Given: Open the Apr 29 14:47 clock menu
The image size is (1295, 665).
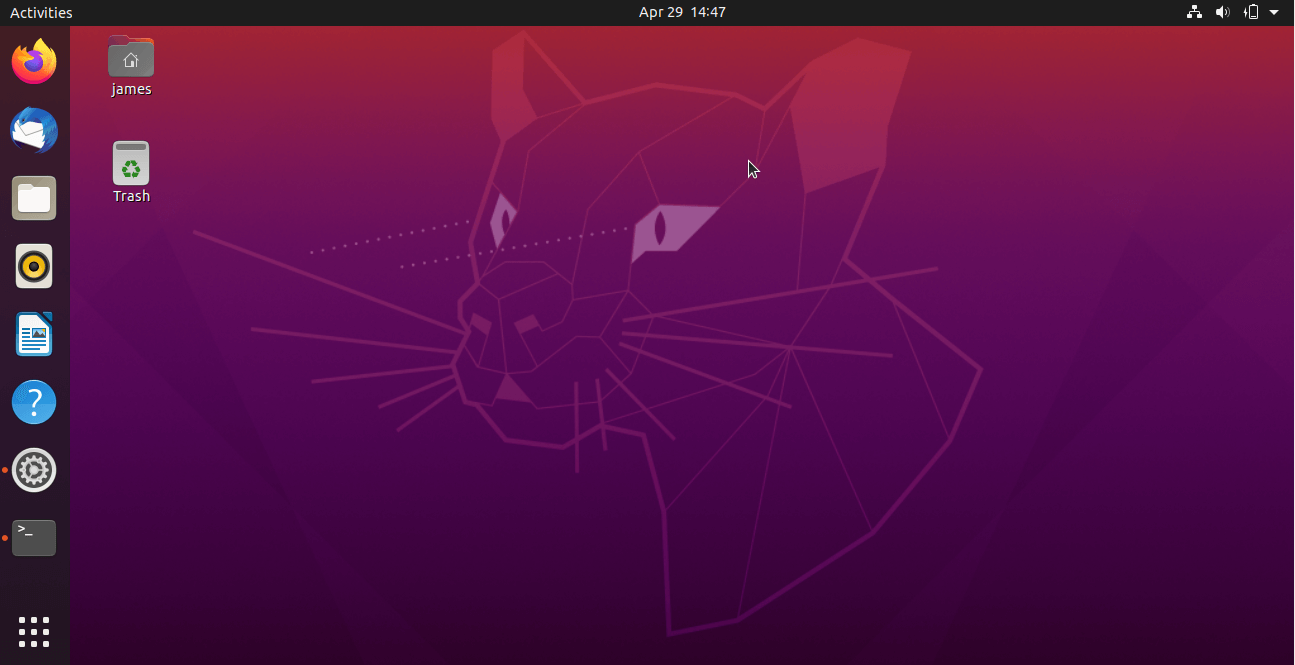Looking at the screenshot, I should 682,12.
